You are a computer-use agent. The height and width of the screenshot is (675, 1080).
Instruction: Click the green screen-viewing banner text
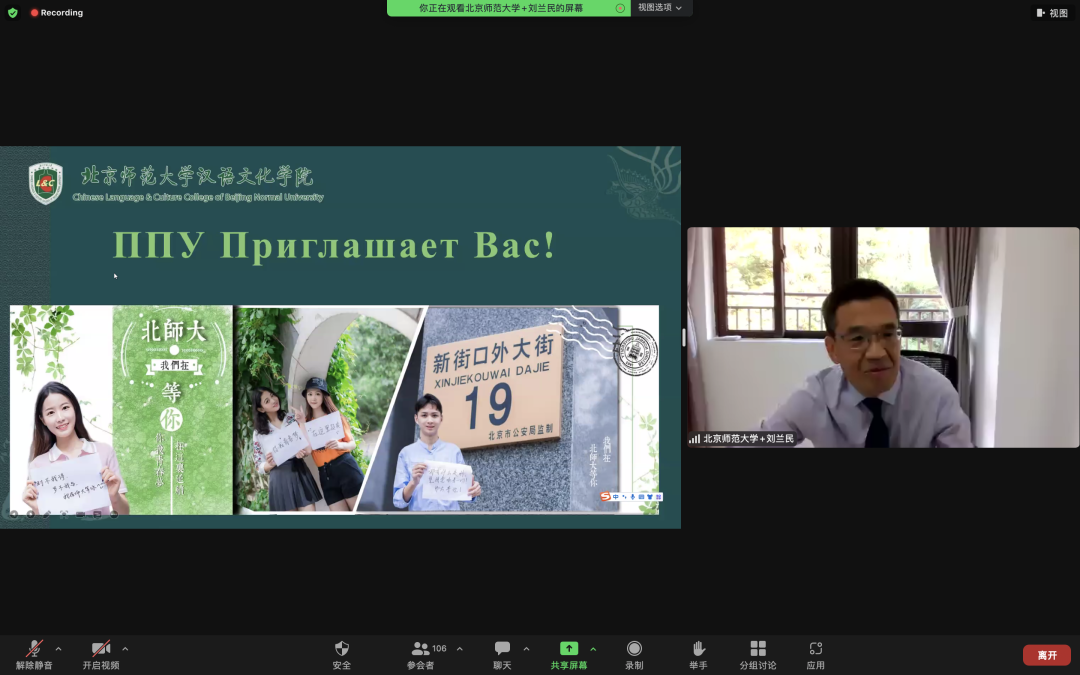[501, 8]
